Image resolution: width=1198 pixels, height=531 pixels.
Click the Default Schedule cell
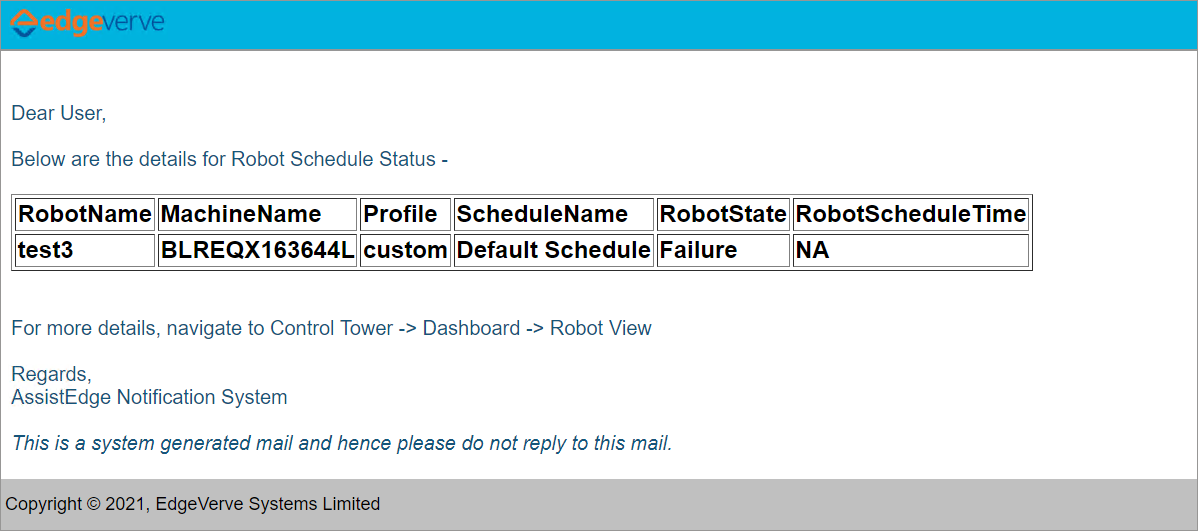click(554, 251)
